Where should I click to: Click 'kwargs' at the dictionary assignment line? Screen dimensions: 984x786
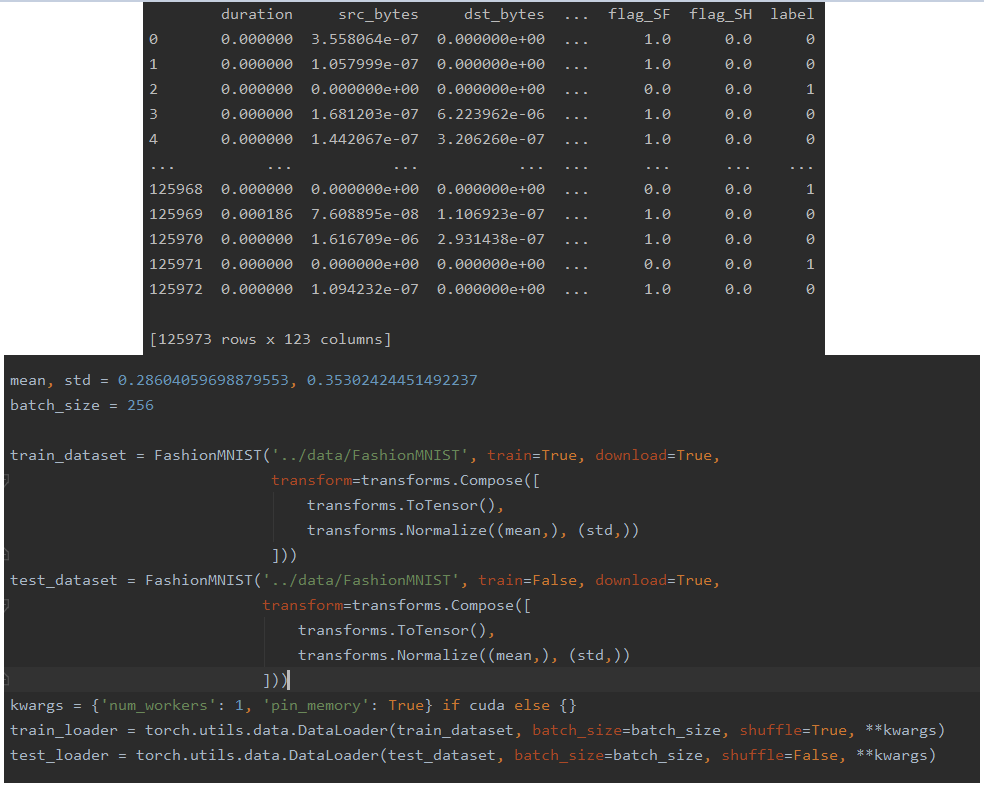pyautogui.click(x=36, y=706)
